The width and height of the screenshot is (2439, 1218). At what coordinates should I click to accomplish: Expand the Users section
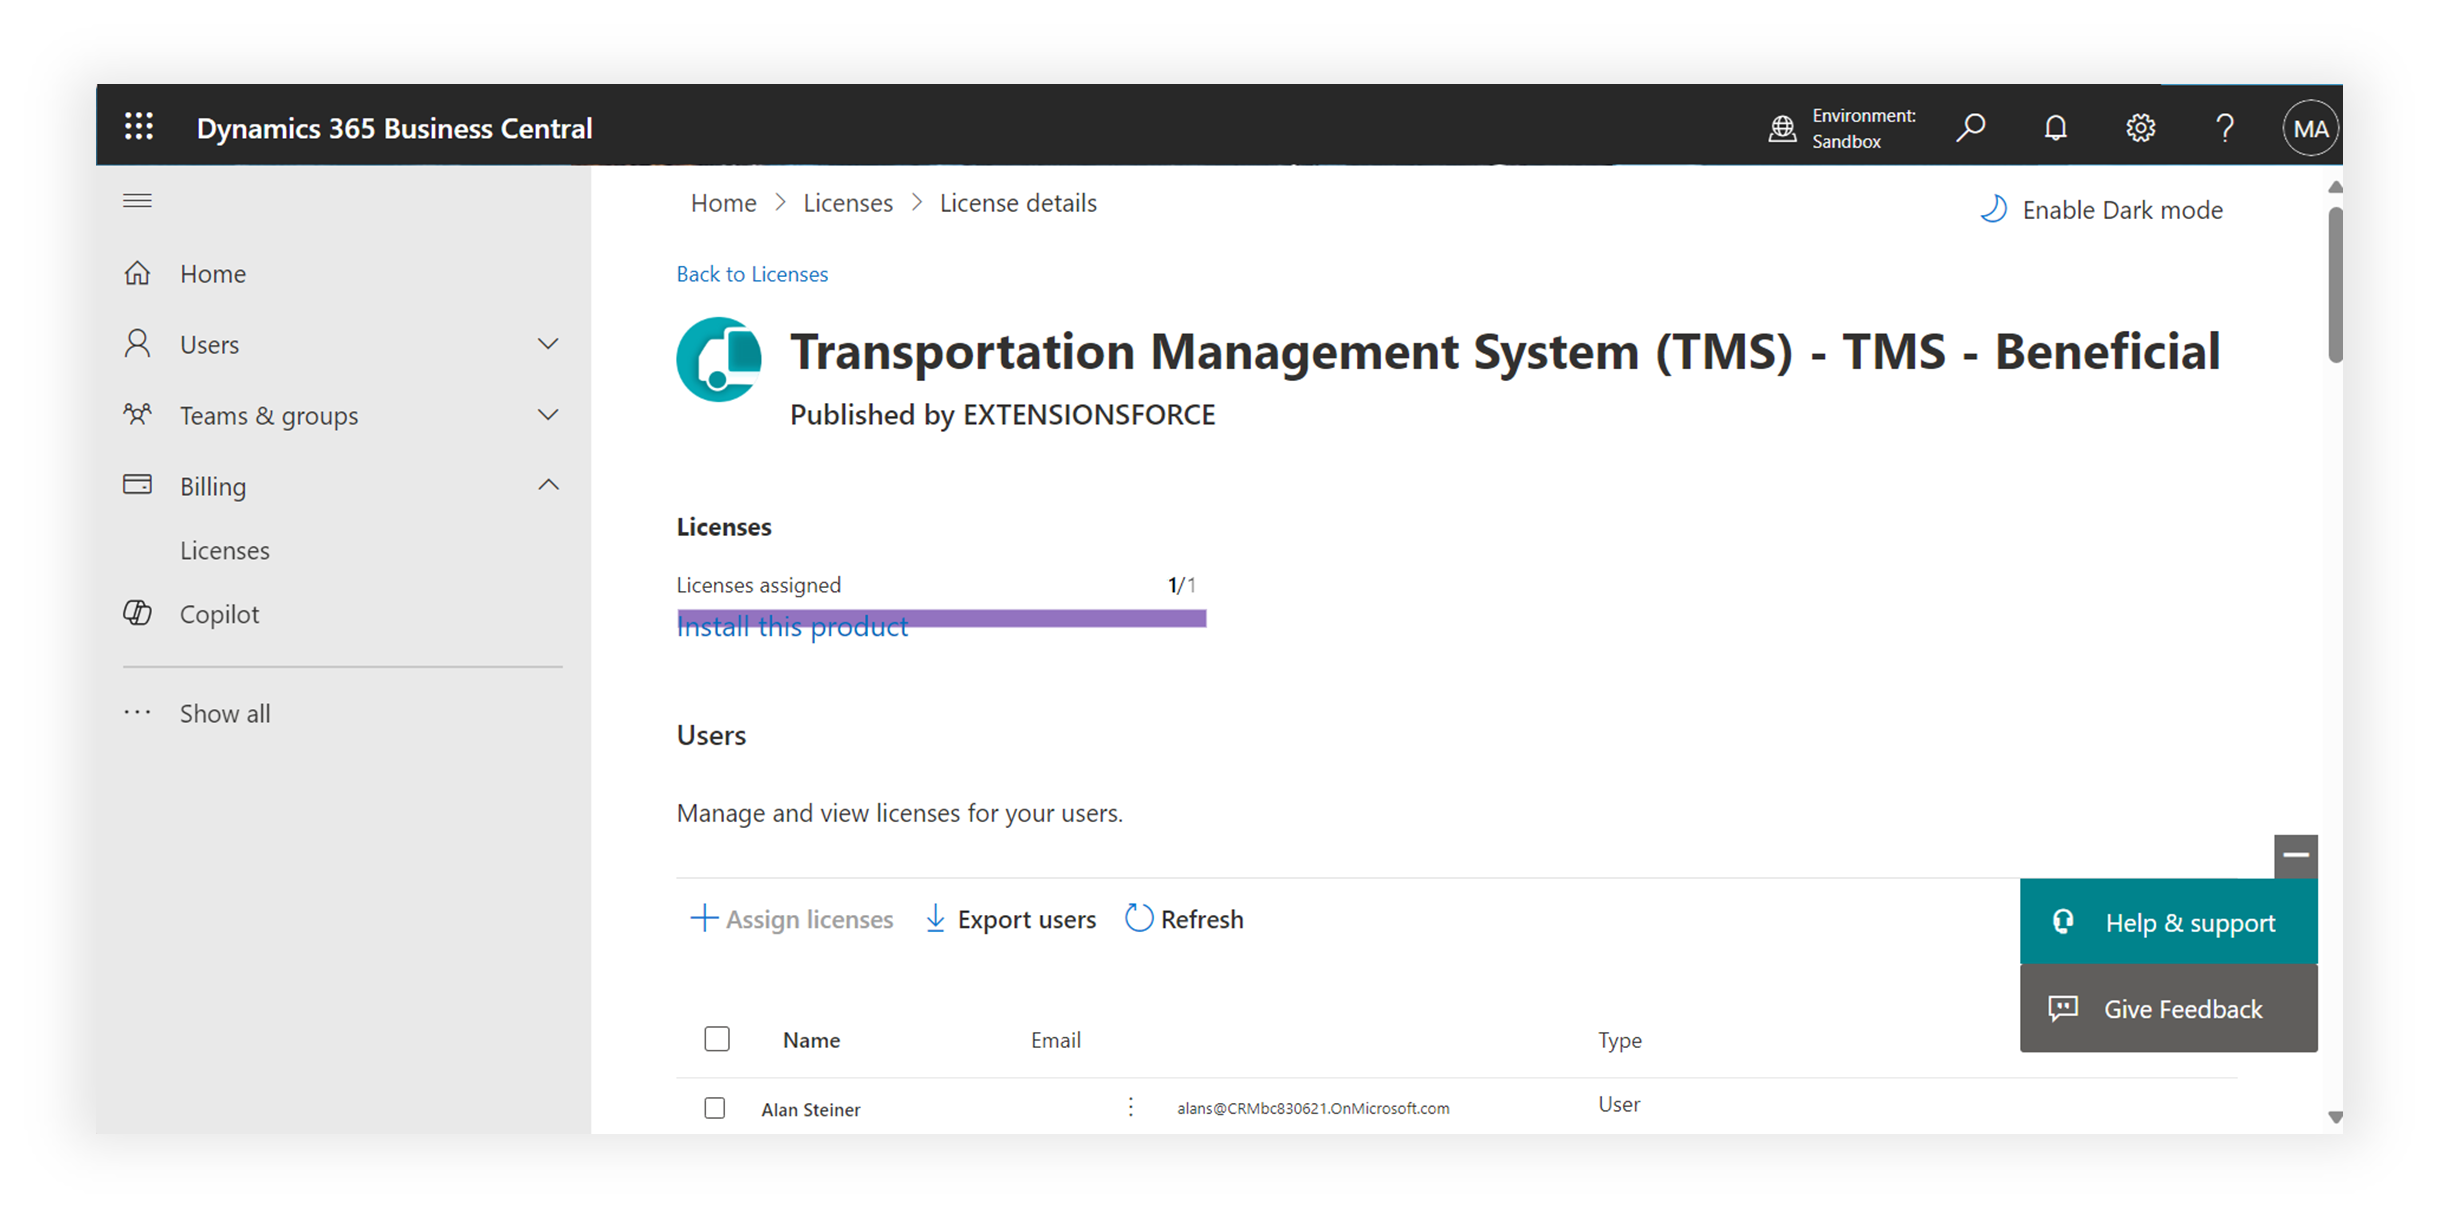click(548, 343)
